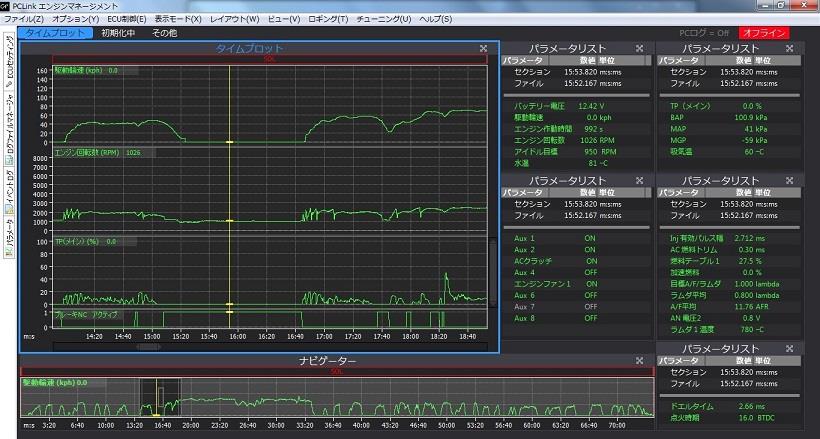Viewport: 820px width, 439px height.
Task: Click the PCLink application icon in title bar
Action: coord(5,6)
